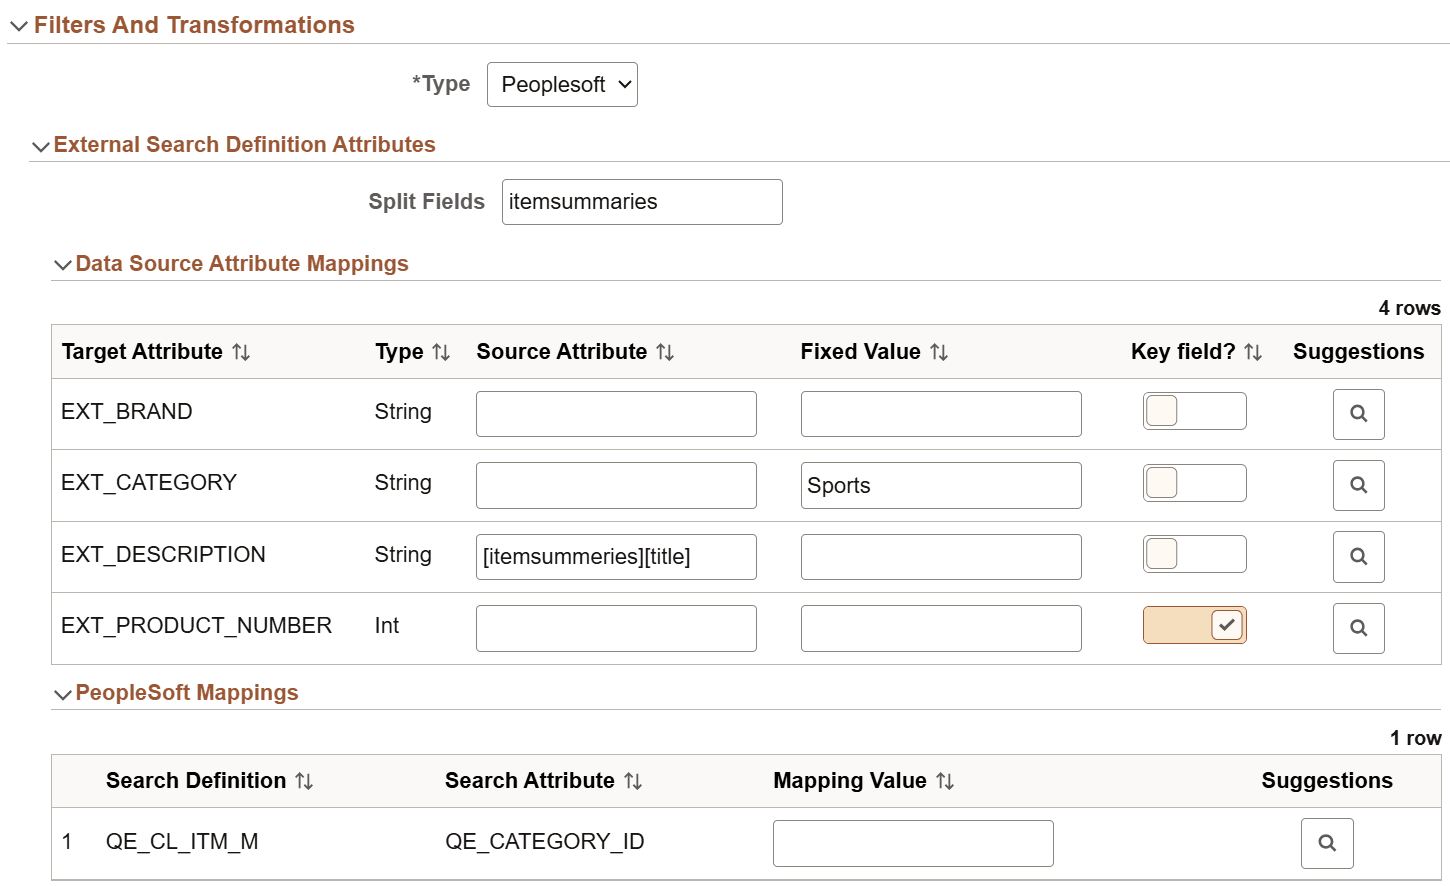This screenshot has height=886, width=1450.
Task: Enable Key field toggle for EXT_BRAND
Action: (x=1194, y=411)
